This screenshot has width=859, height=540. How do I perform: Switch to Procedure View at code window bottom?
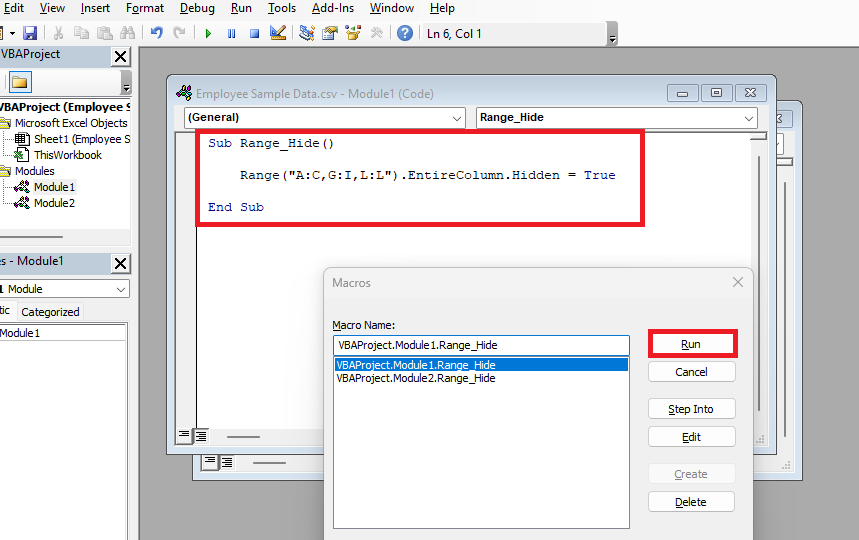coord(184,436)
